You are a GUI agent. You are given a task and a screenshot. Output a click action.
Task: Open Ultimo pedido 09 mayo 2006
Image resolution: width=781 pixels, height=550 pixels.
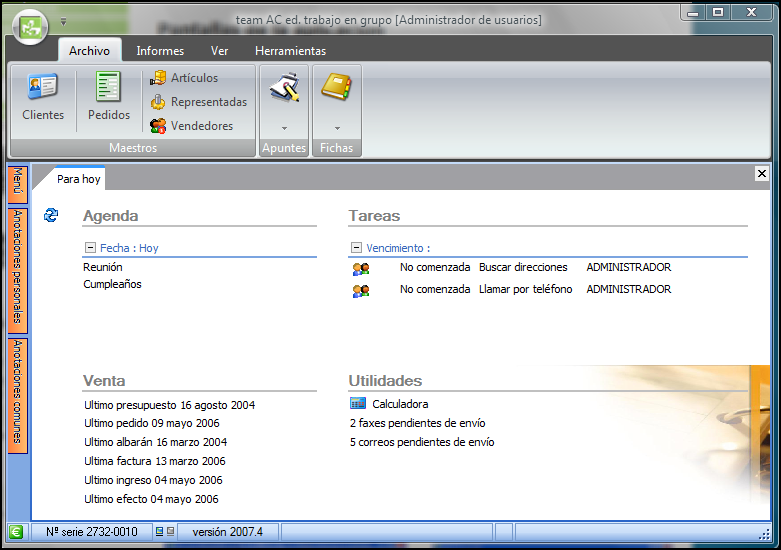coord(152,423)
